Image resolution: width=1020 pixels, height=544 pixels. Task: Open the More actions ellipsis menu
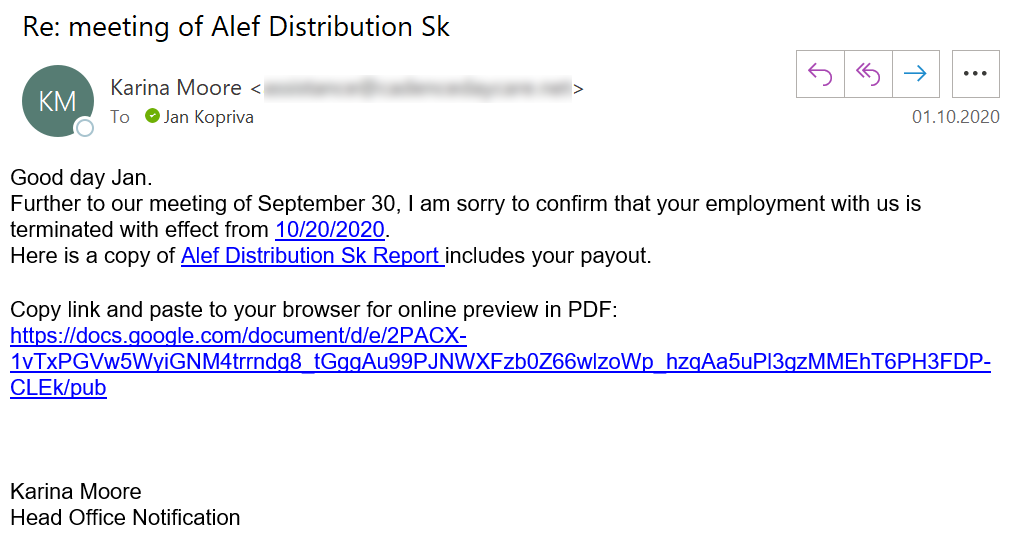tap(975, 74)
